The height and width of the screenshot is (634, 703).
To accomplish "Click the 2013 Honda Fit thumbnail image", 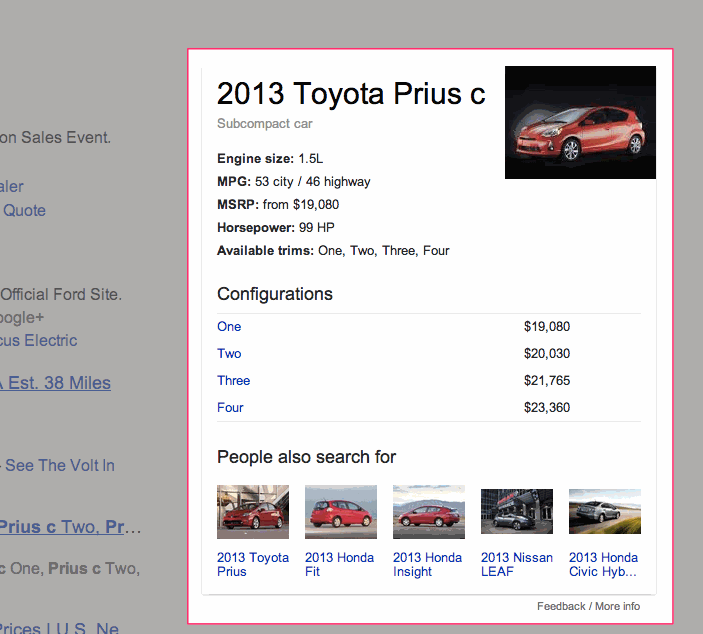I will coord(341,512).
